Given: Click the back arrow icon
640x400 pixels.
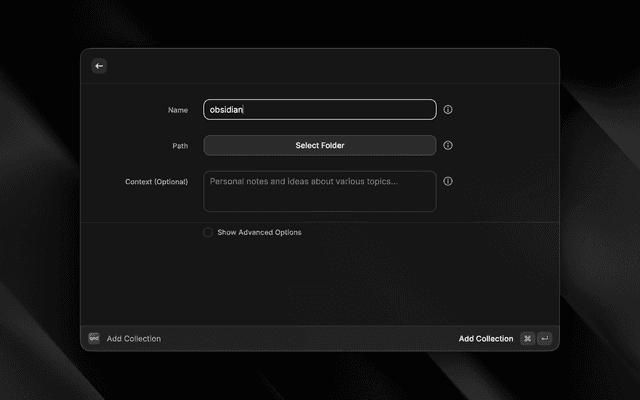Looking at the screenshot, I should click(99, 66).
